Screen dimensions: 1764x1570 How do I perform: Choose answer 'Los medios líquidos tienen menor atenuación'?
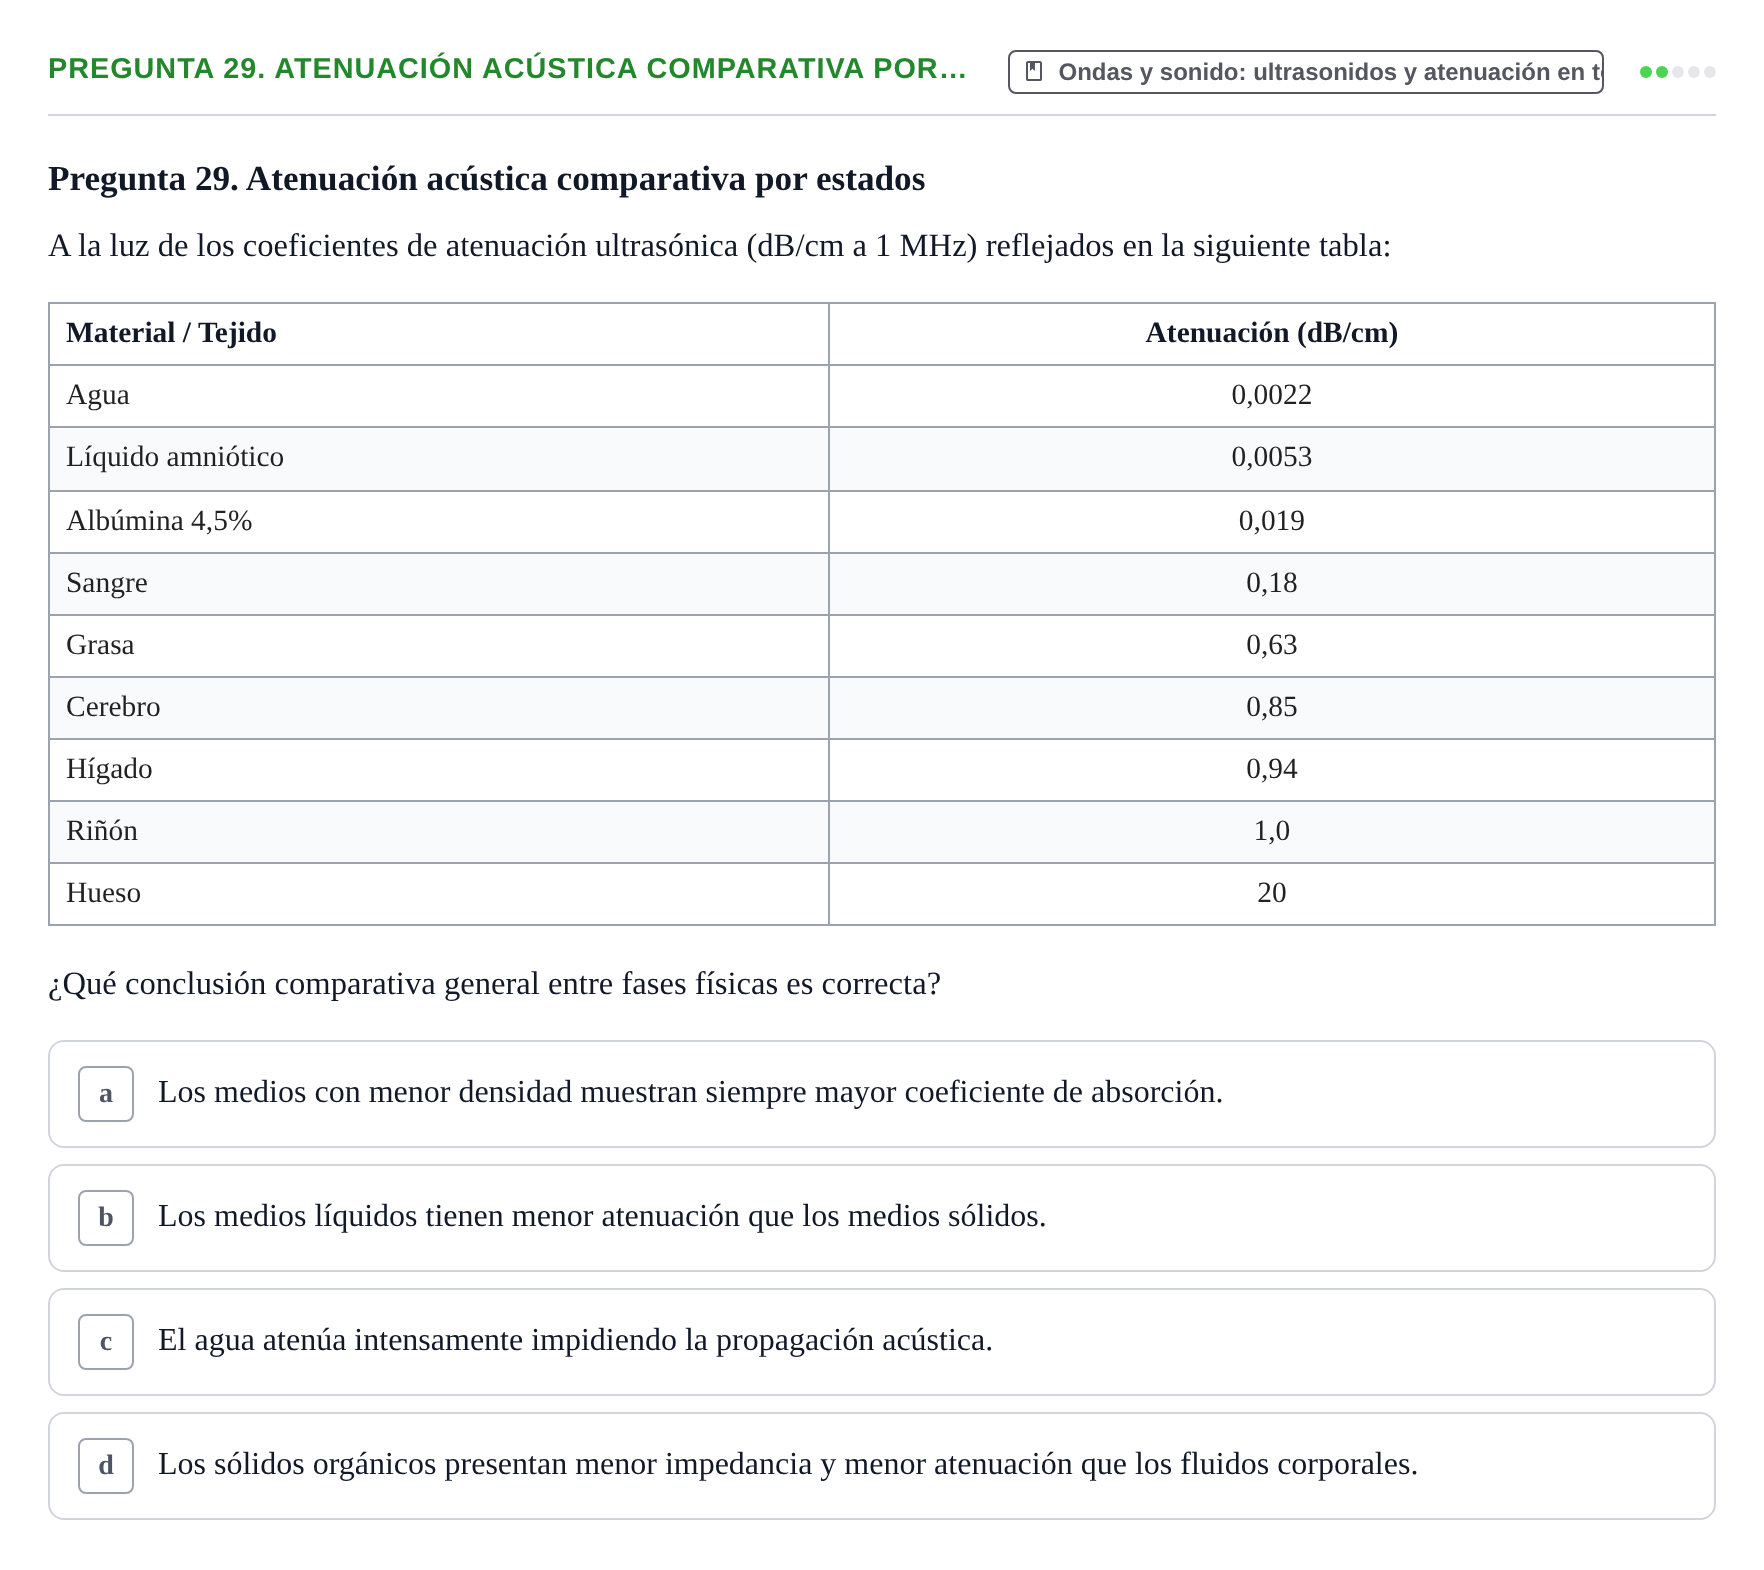point(882,1218)
